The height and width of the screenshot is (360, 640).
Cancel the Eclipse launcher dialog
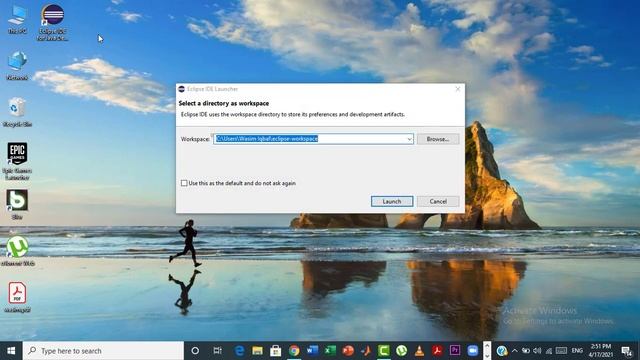pyautogui.click(x=438, y=201)
